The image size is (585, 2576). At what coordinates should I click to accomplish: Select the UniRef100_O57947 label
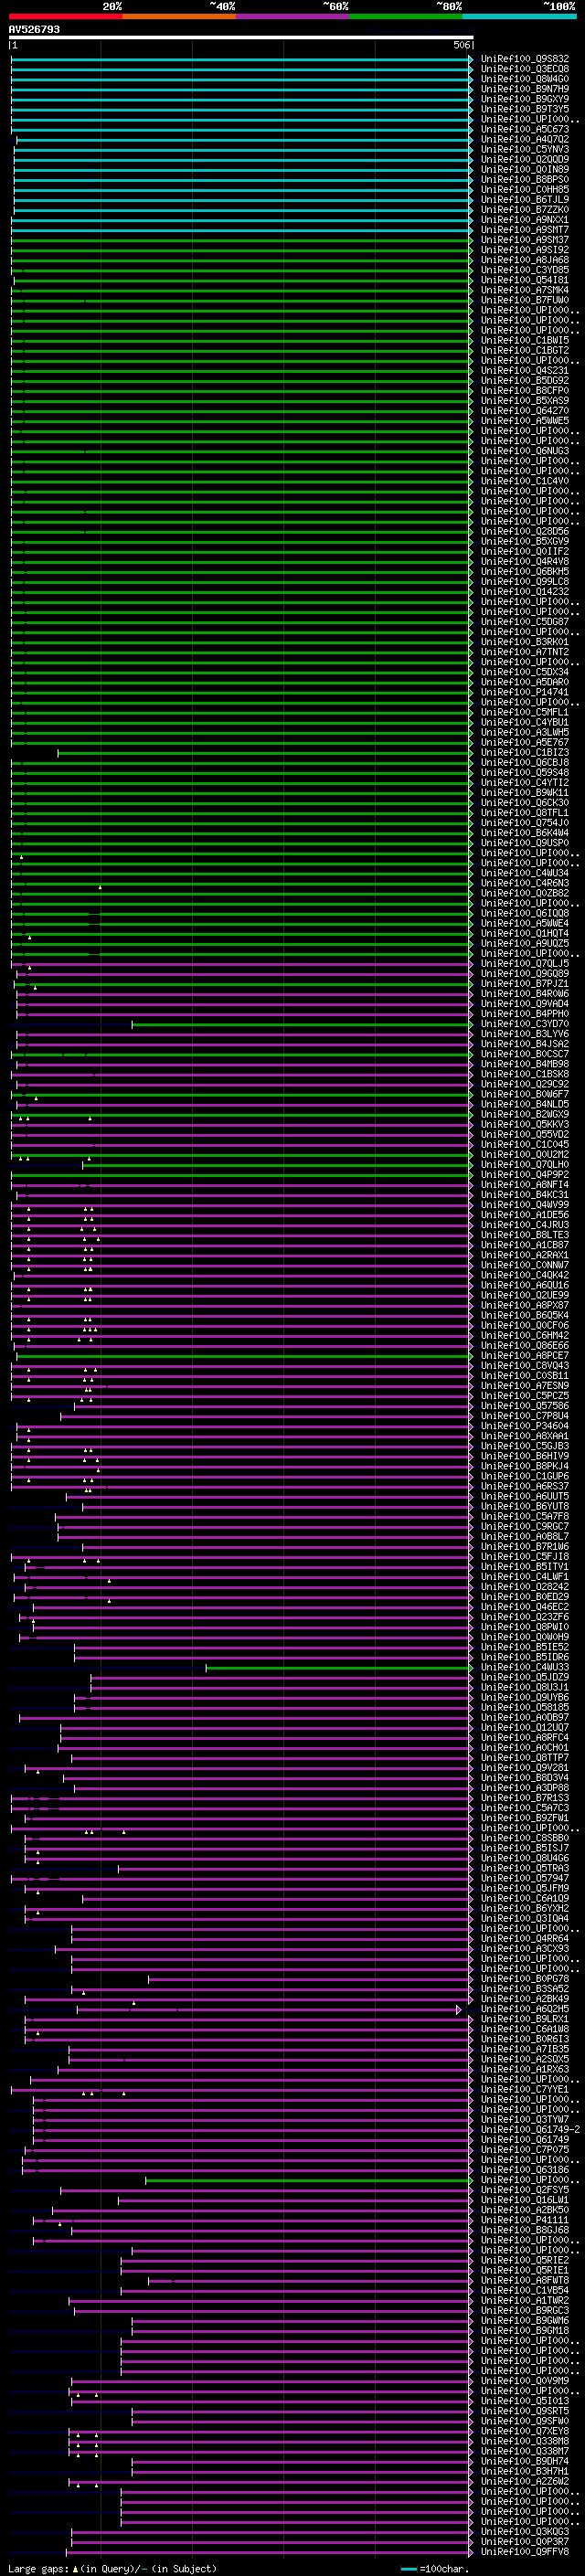click(x=525, y=1878)
